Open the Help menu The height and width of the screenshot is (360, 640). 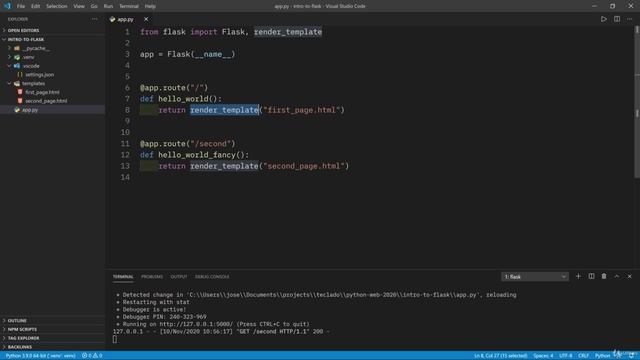pos(150,6)
